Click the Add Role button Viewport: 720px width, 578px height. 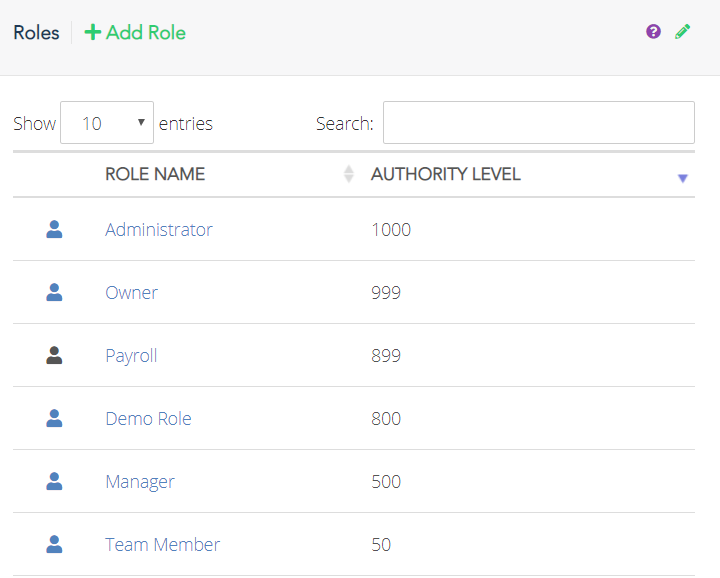[135, 33]
